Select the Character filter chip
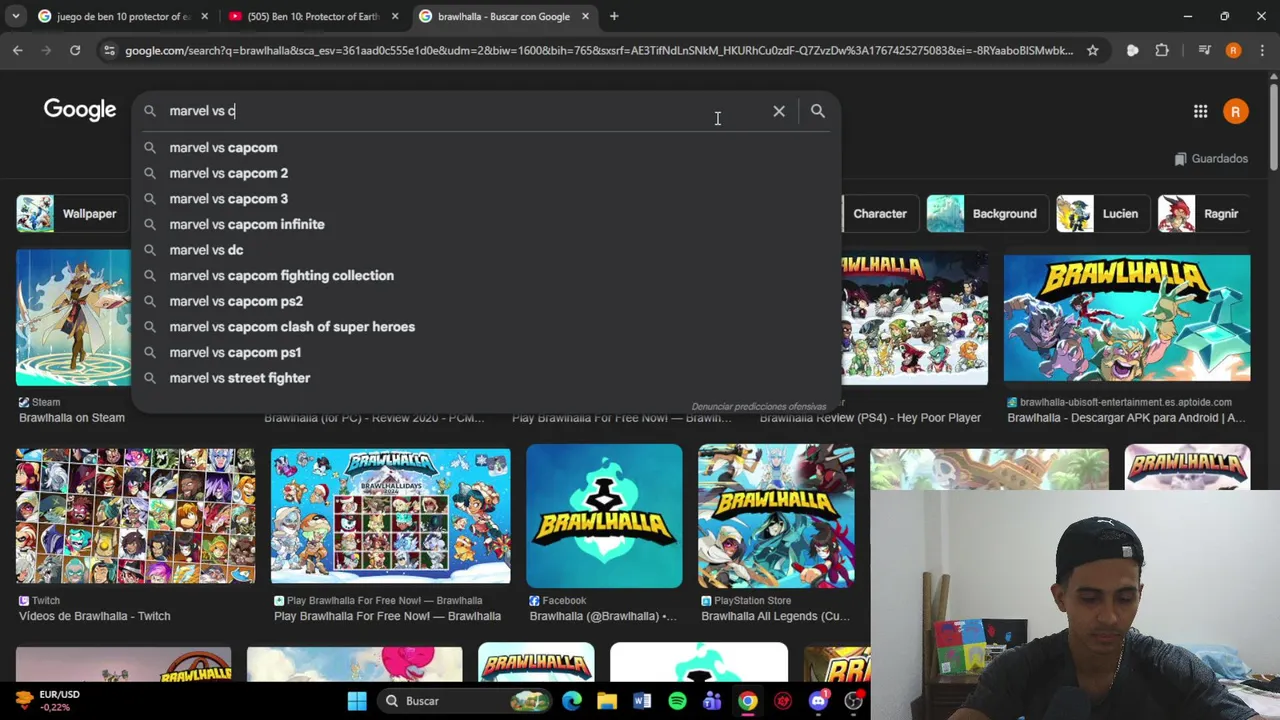The height and width of the screenshot is (720, 1280). tap(879, 214)
